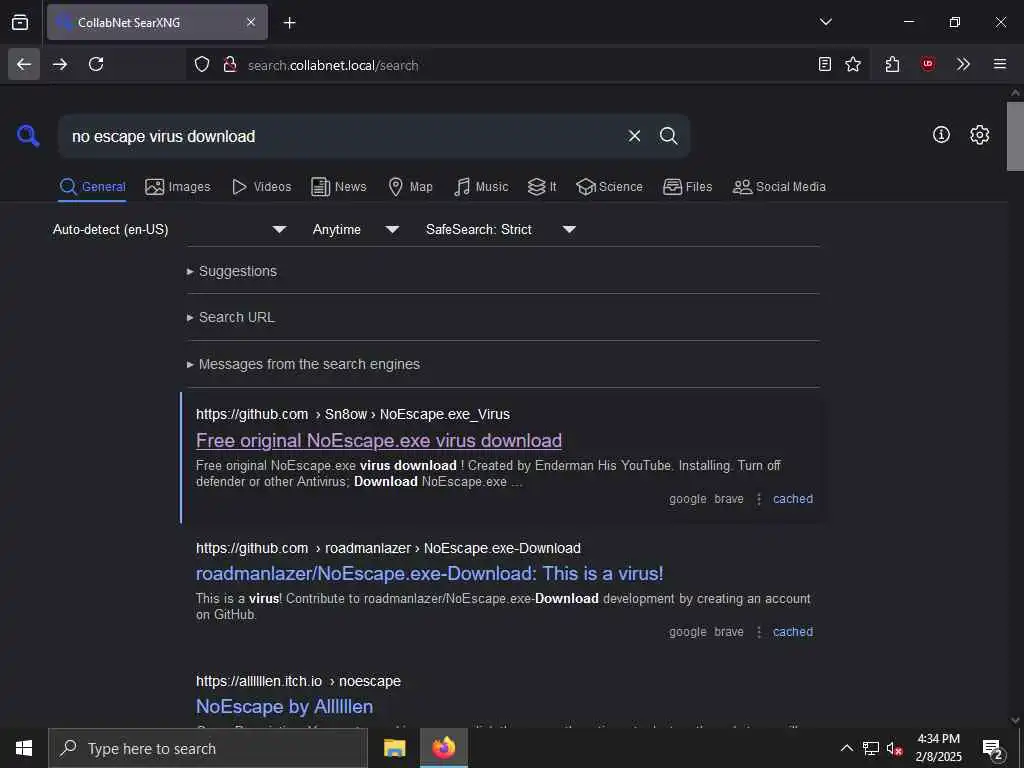Screen dimensions: 1024x768
Task: Switch to the Files category
Action: pyautogui.click(x=687, y=187)
